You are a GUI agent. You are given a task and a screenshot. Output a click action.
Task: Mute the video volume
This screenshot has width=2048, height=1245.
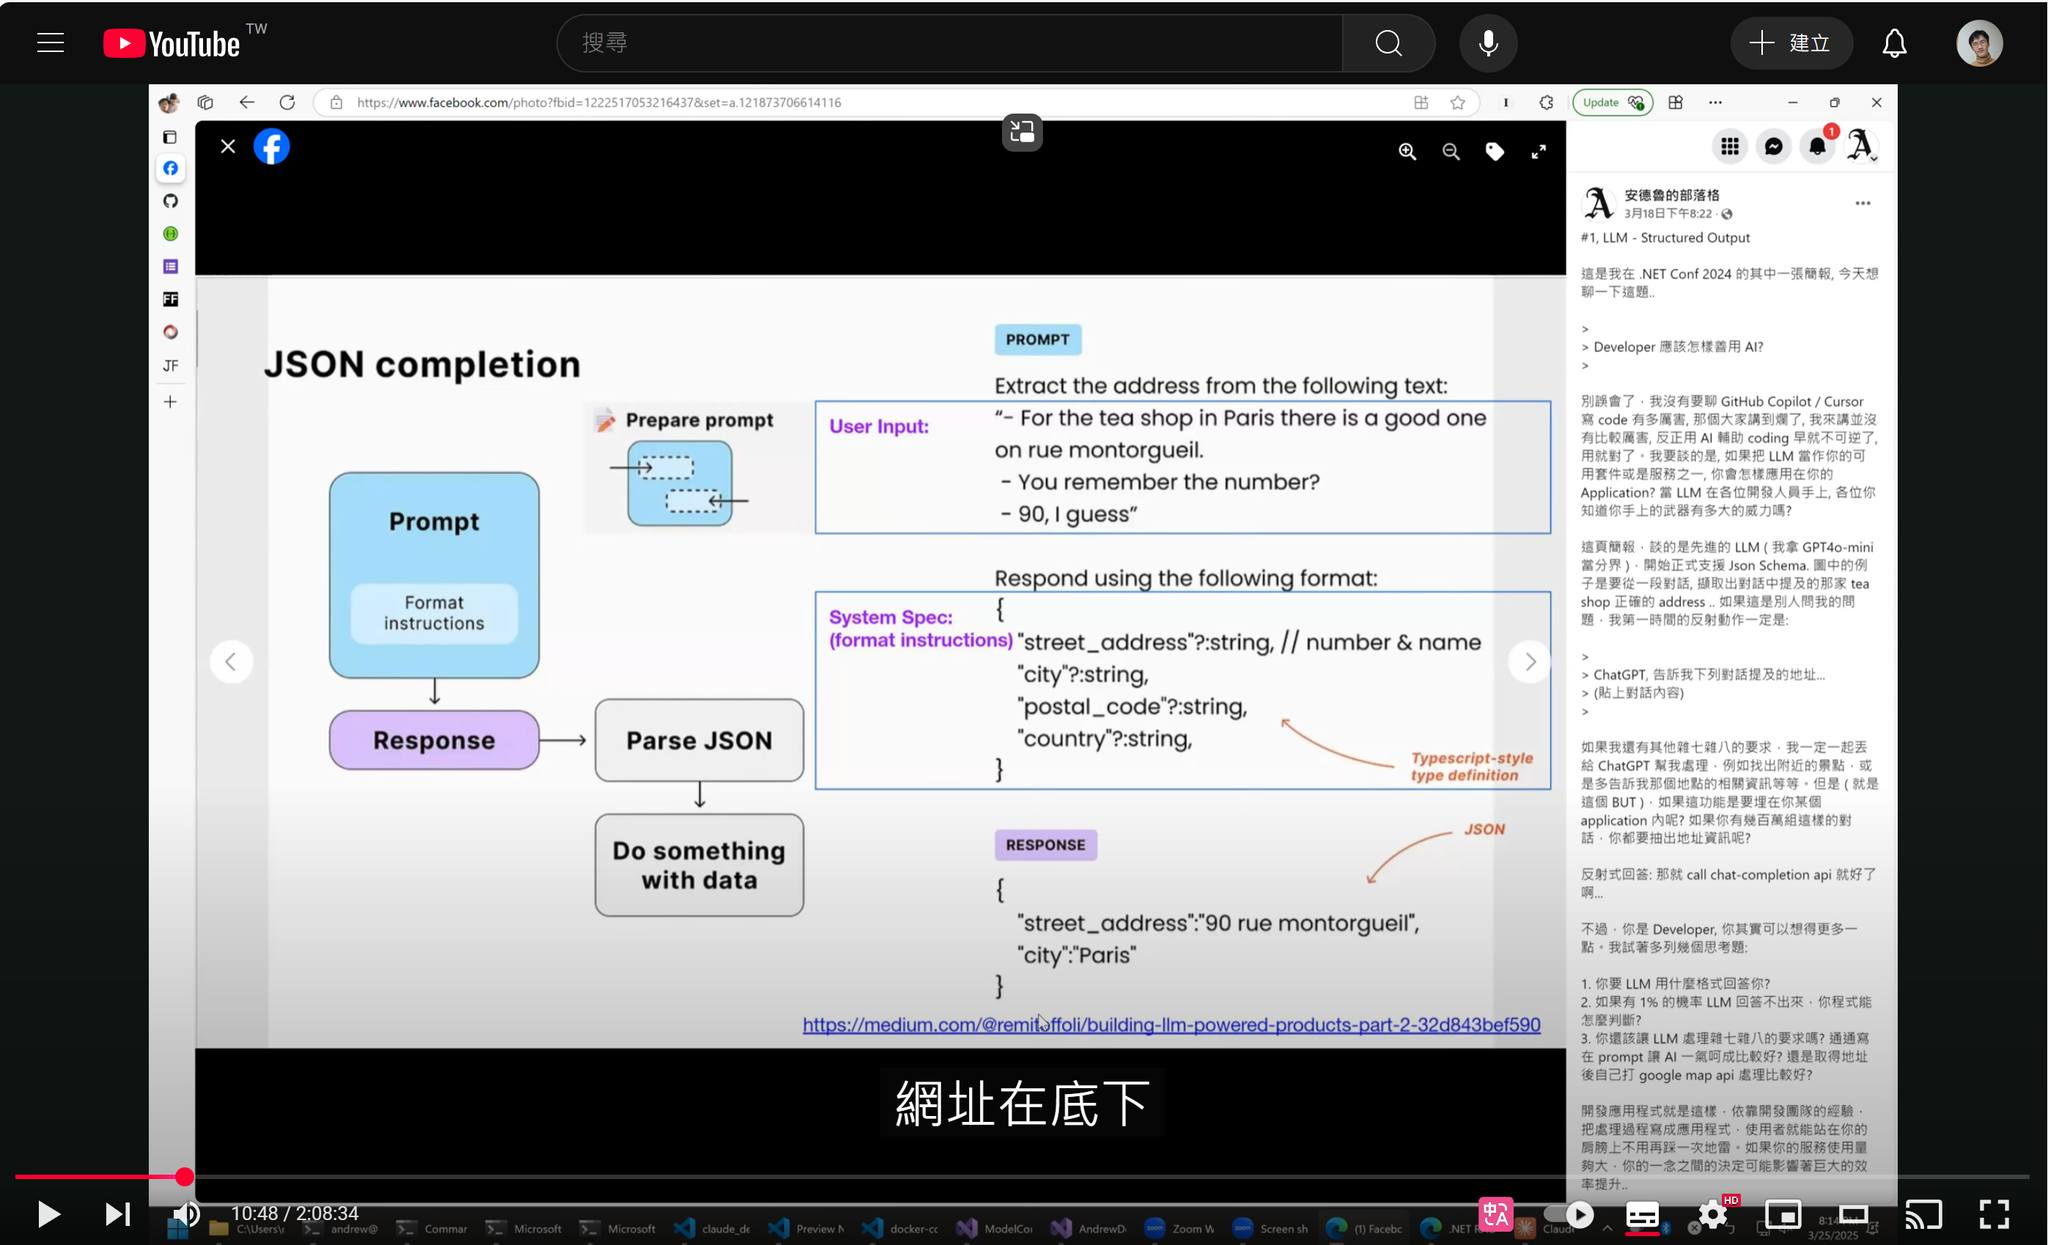[x=186, y=1214]
